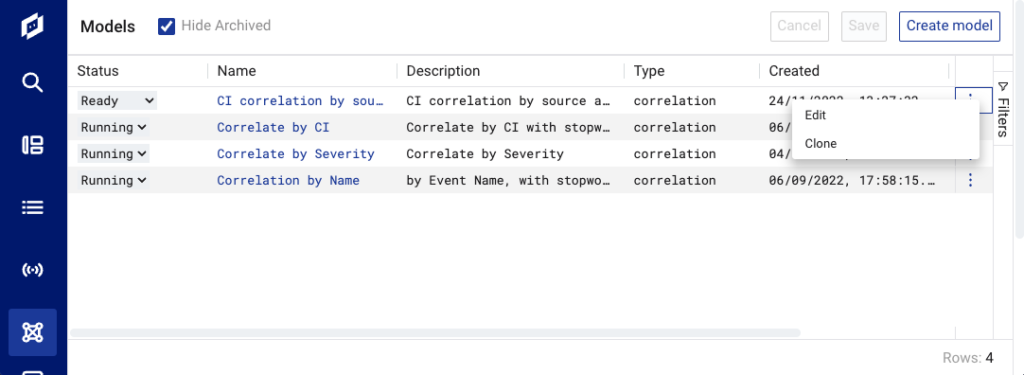Open status dropdown for Correlate by CI

pos(113,127)
